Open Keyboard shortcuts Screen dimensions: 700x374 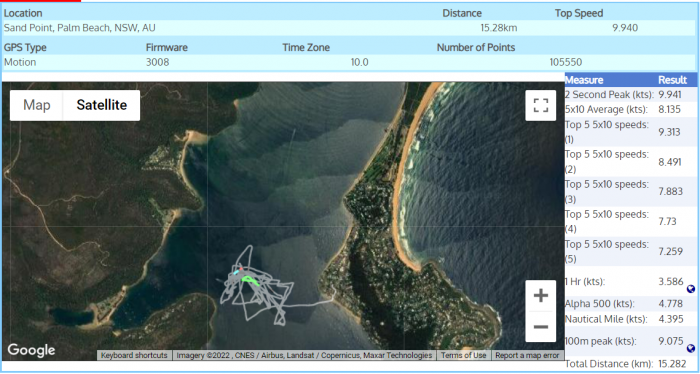[134, 355]
